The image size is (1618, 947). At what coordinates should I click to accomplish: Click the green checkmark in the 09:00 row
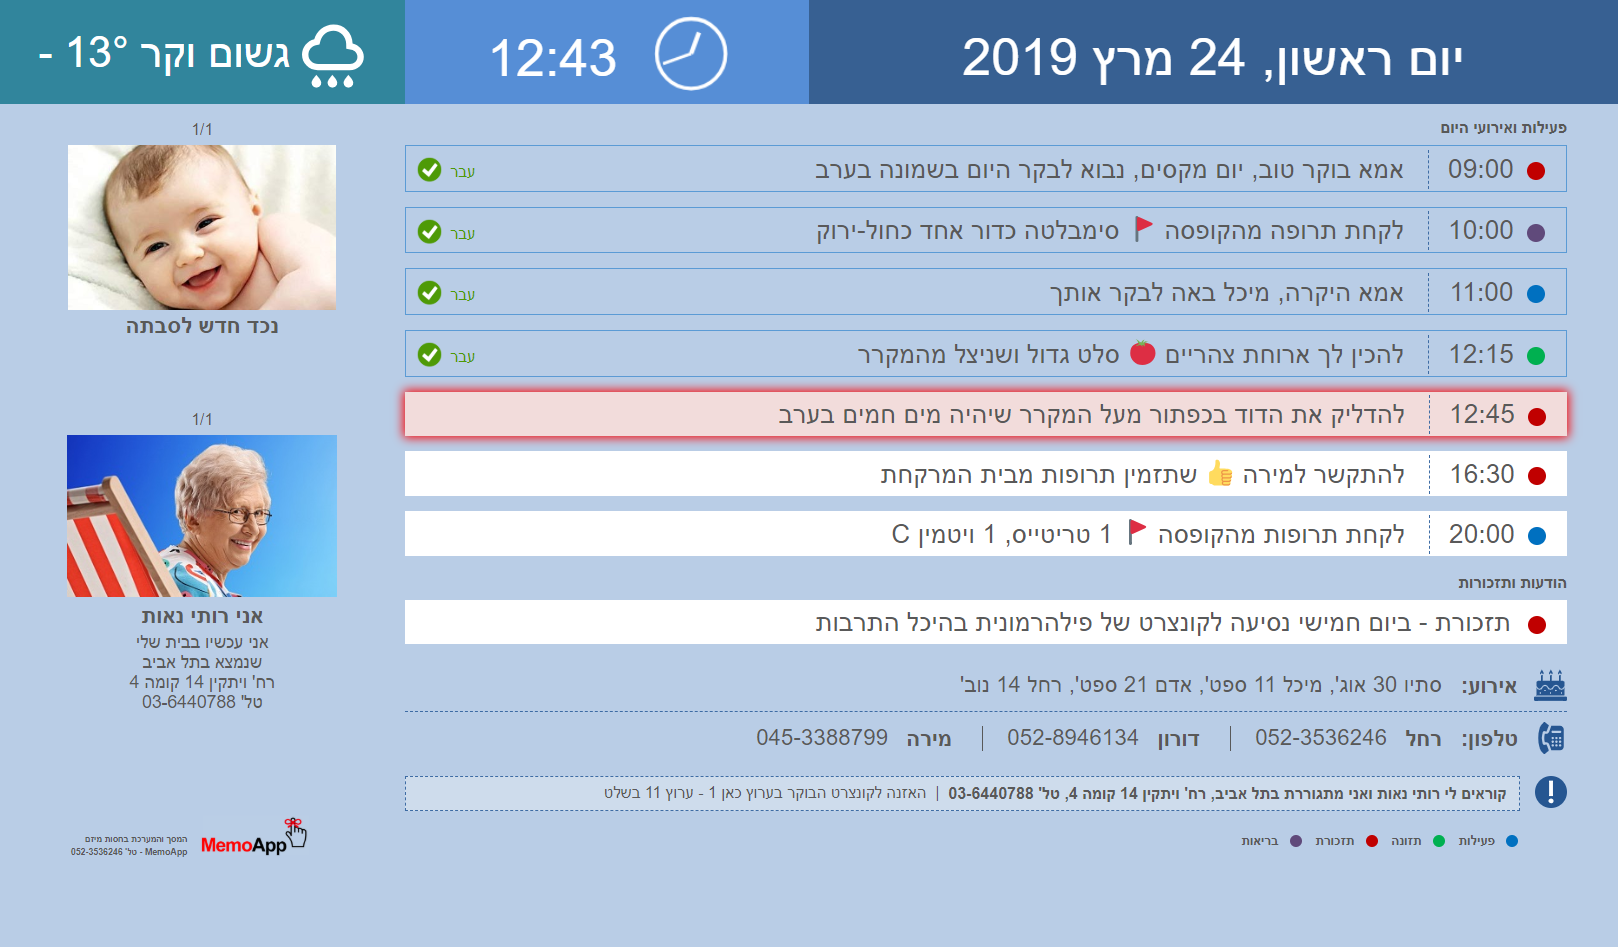pyautogui.click(x=429, y=170)
